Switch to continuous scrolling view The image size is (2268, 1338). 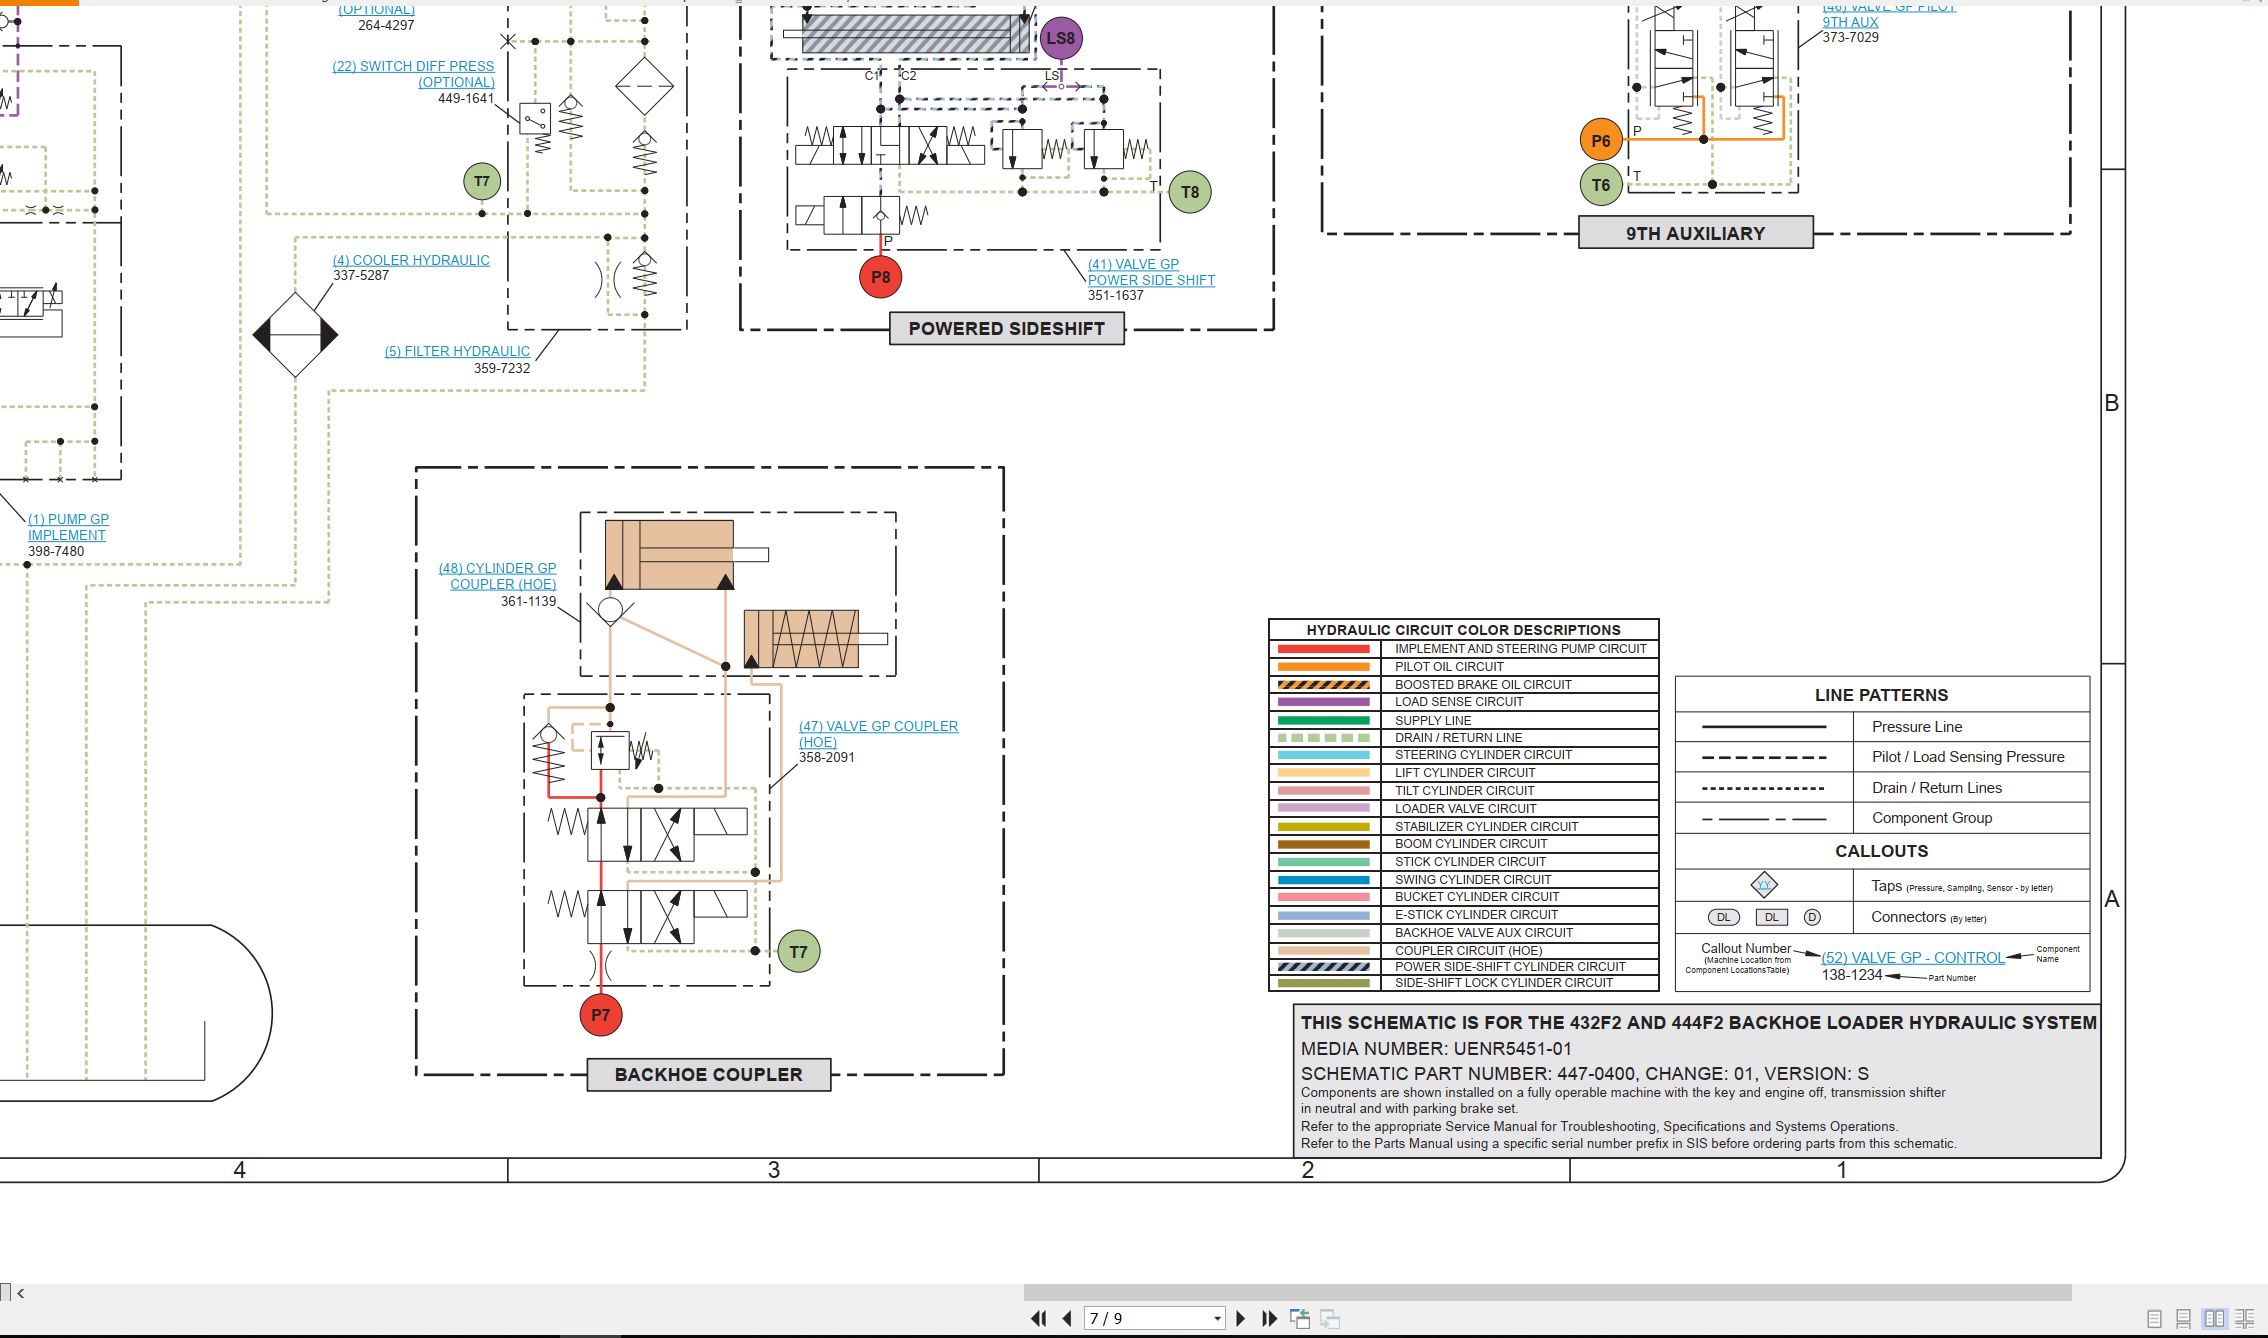2184,1319
